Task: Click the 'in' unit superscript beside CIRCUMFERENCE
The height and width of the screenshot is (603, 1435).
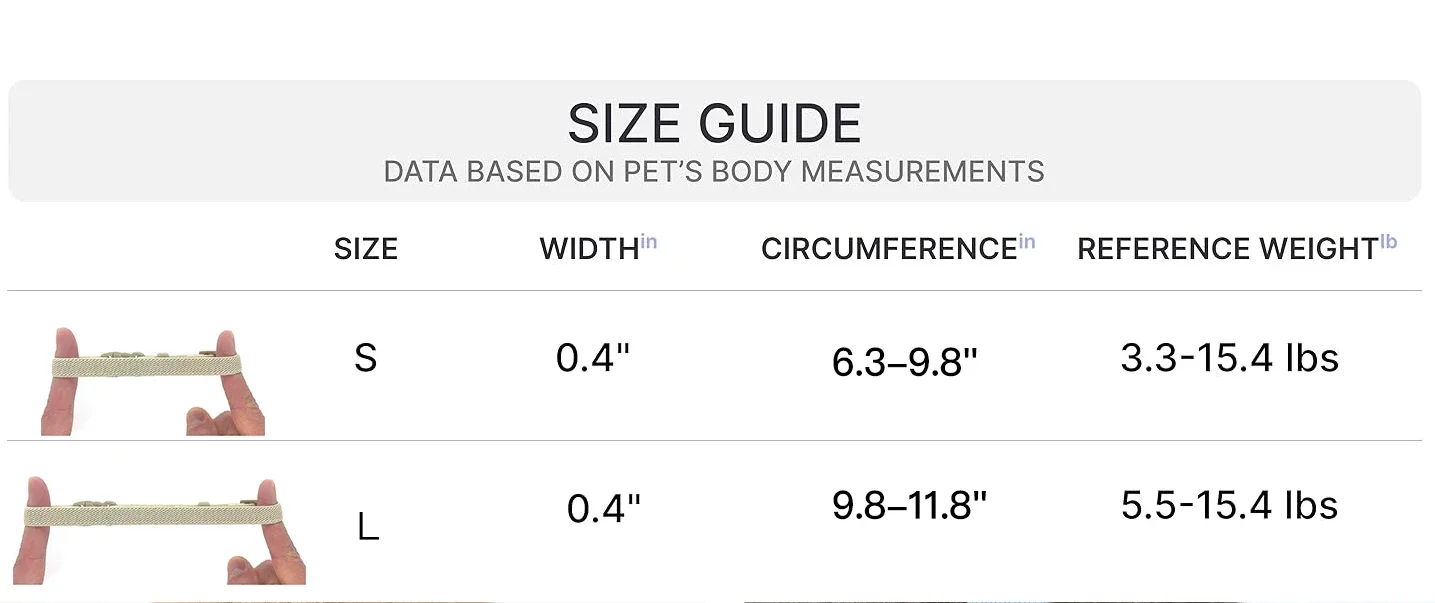Action: tap(1027, 242)
